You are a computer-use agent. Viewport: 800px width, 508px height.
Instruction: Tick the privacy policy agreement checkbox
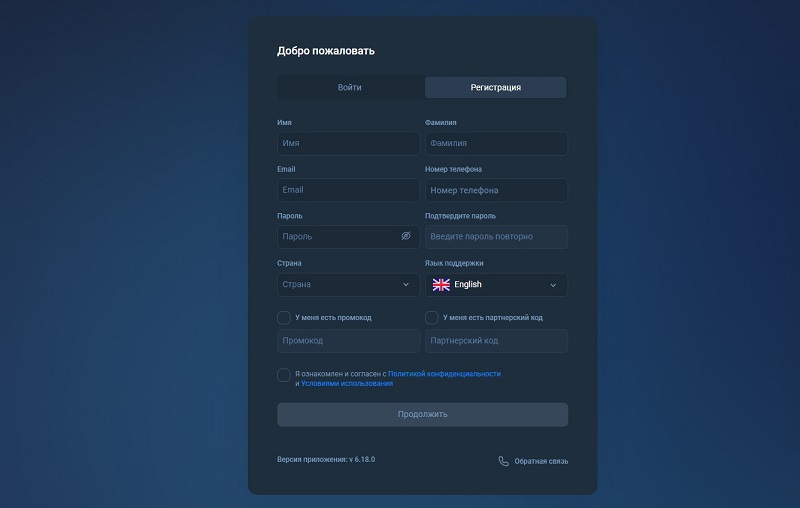coord(284,375)
